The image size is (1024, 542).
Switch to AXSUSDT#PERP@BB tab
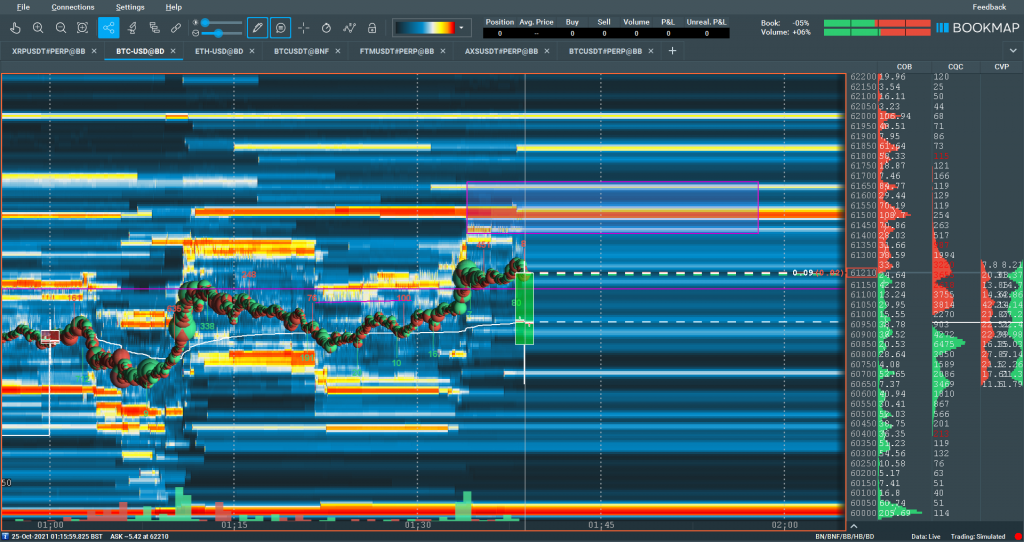click(x=502, y=51)
